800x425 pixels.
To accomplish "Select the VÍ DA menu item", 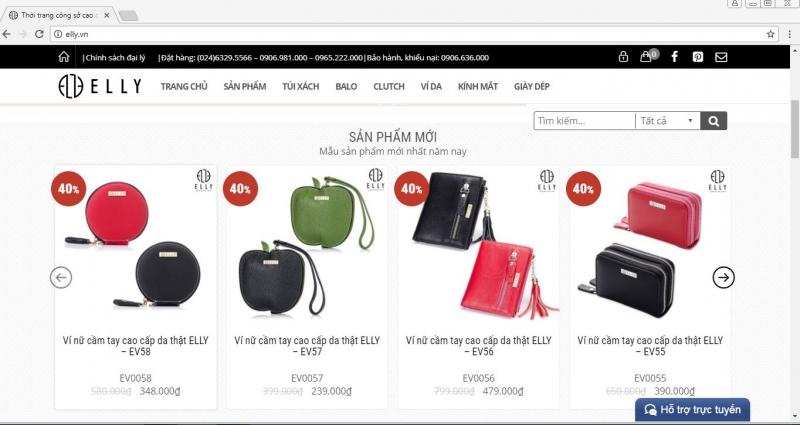I will [x=431, y=86].
